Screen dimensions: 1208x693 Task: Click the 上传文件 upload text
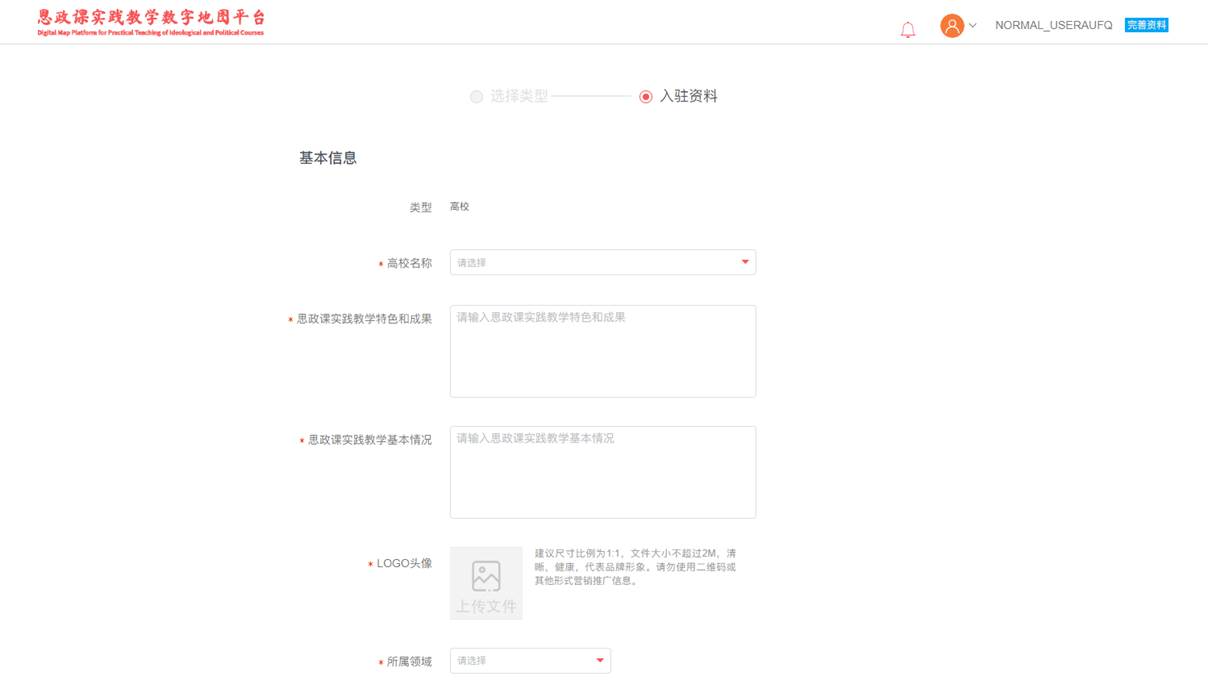pyautogui.click(x=486, y=606)
